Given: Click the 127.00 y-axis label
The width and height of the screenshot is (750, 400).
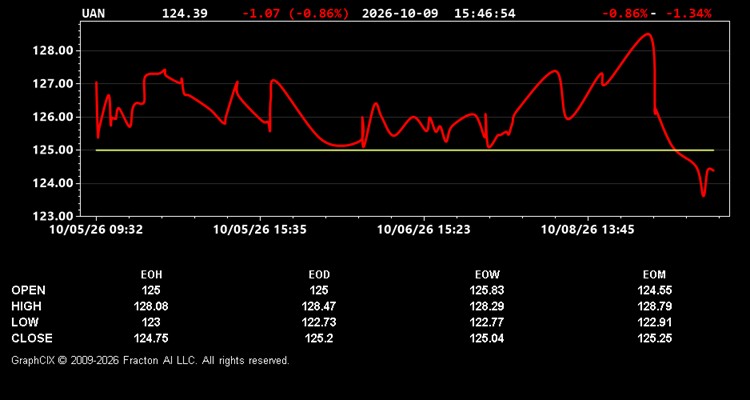Looking at the screenshot, I should tap(53, 84).
